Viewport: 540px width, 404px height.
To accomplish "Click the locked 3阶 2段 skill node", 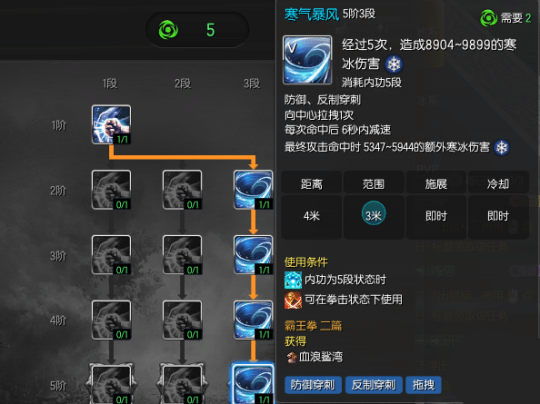I will [182, 255].
